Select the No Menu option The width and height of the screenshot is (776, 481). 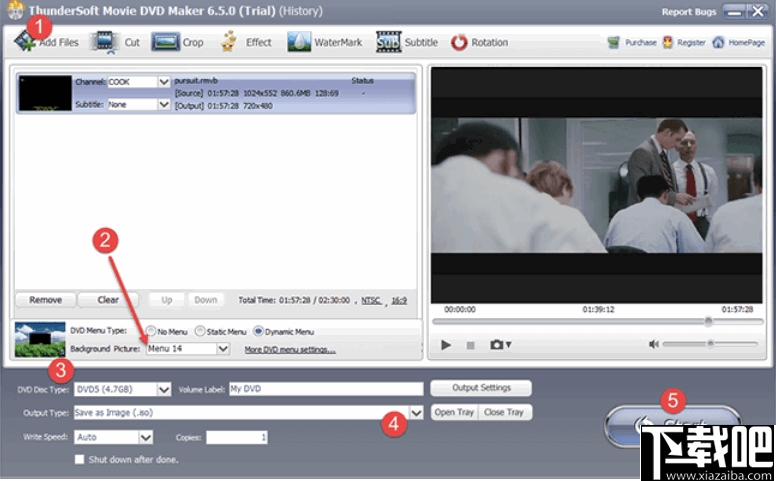point(151,331)
